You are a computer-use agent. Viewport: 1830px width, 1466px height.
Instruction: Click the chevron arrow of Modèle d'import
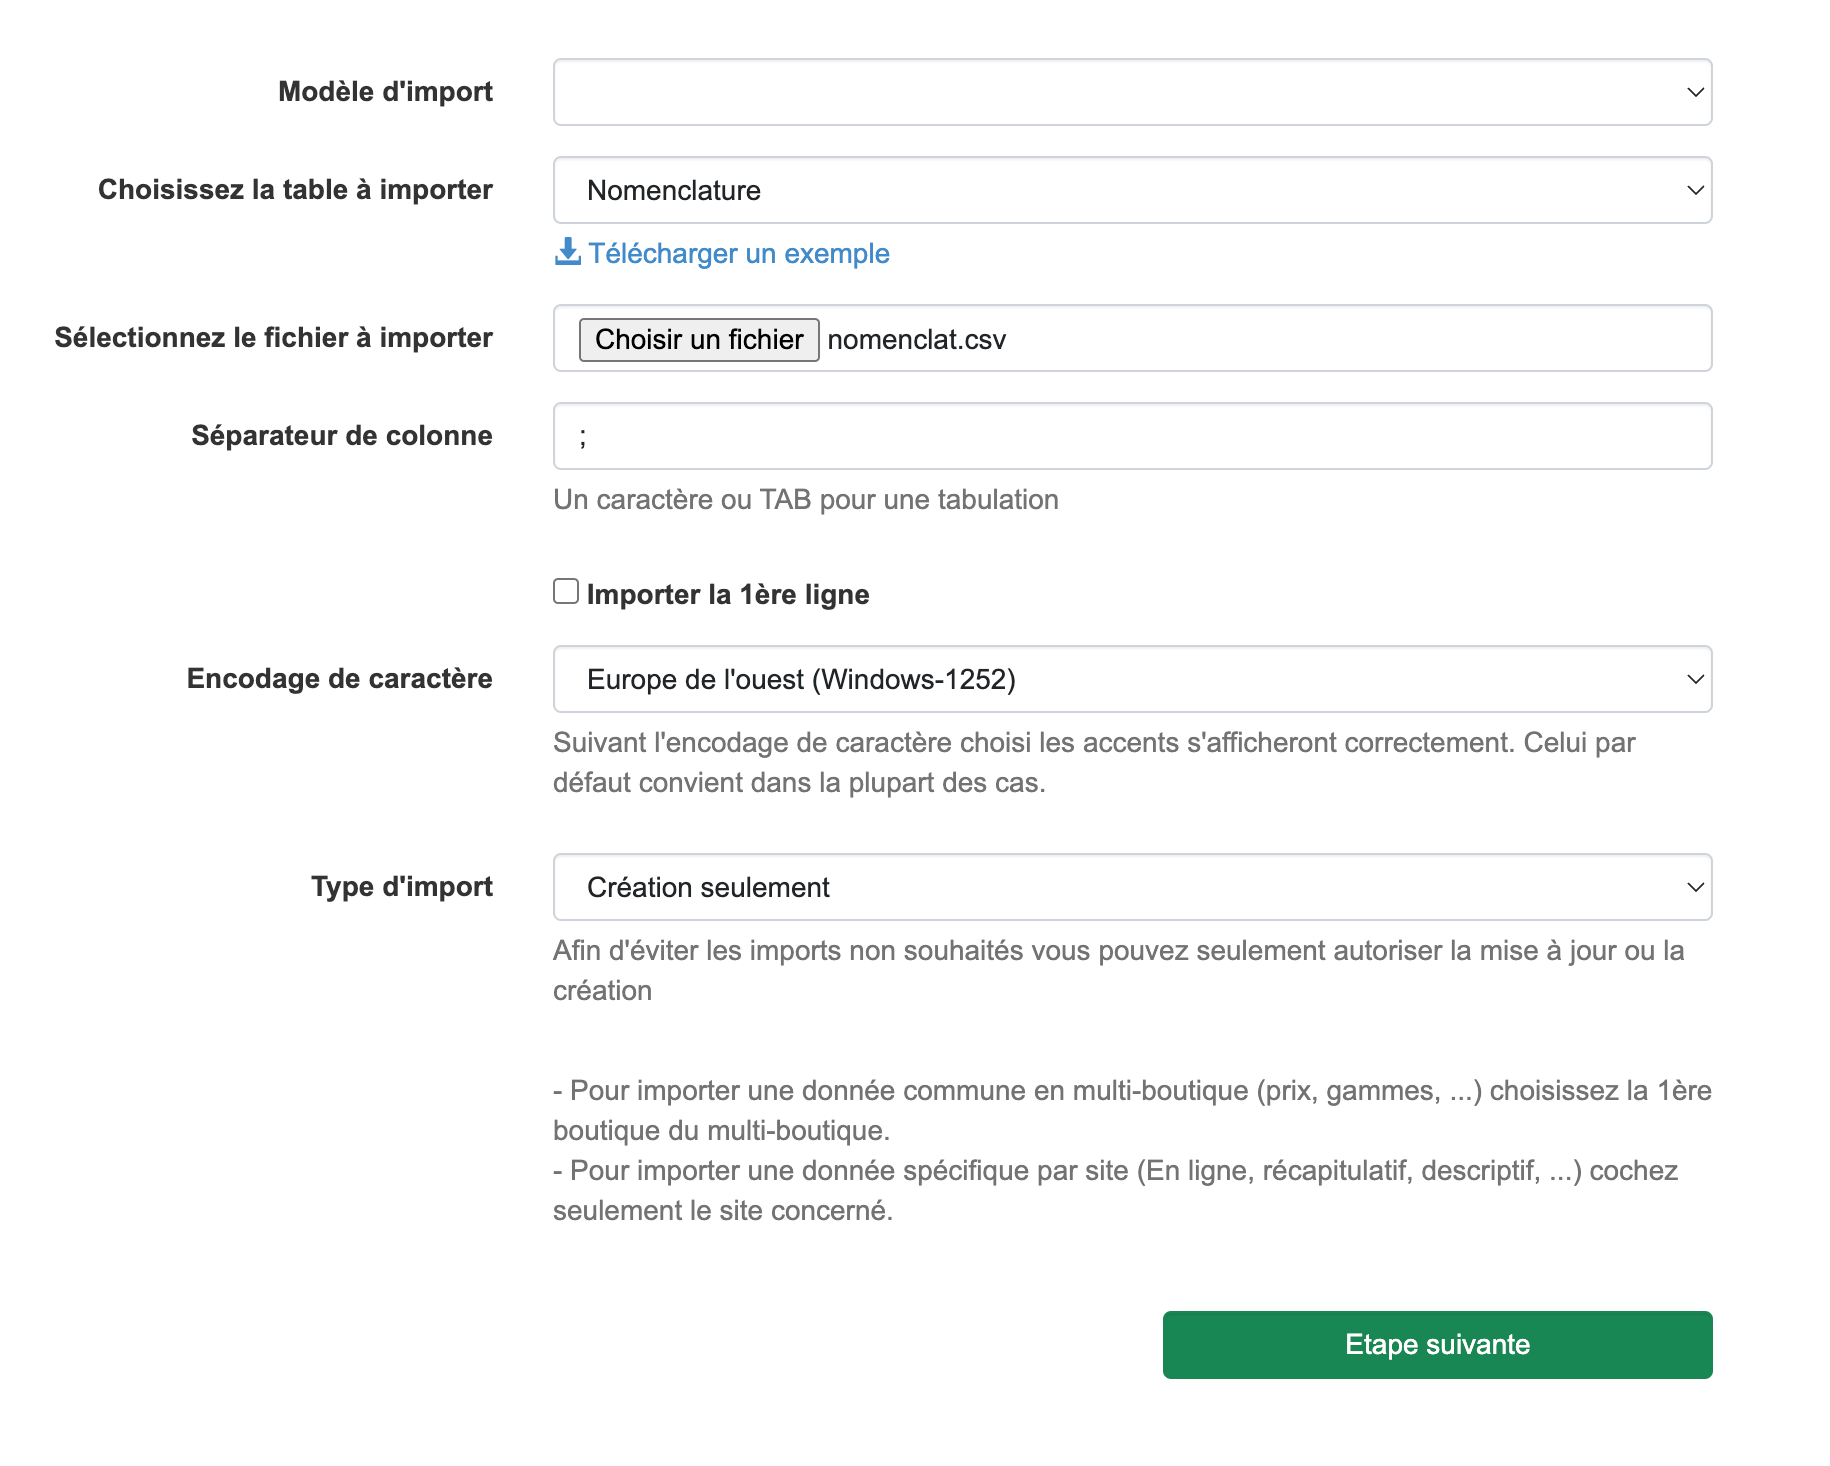pyautogui.click(x=1695, y=92)
